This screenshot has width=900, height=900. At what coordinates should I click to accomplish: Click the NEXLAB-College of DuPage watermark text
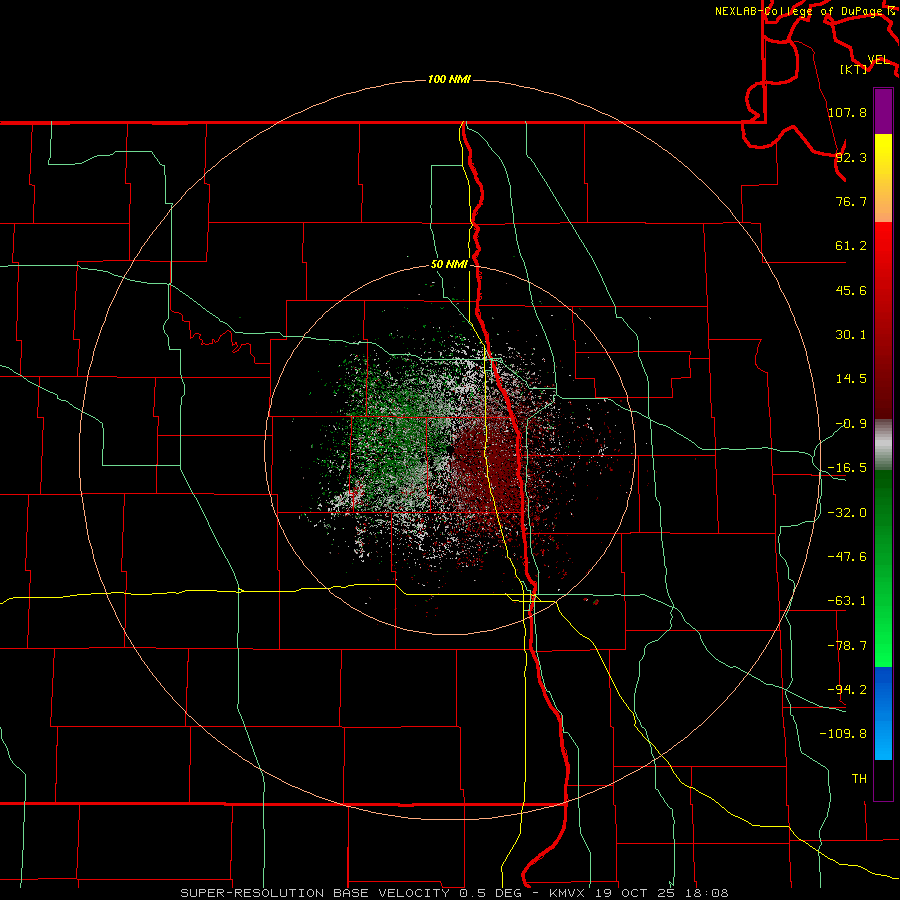(800, 11)
